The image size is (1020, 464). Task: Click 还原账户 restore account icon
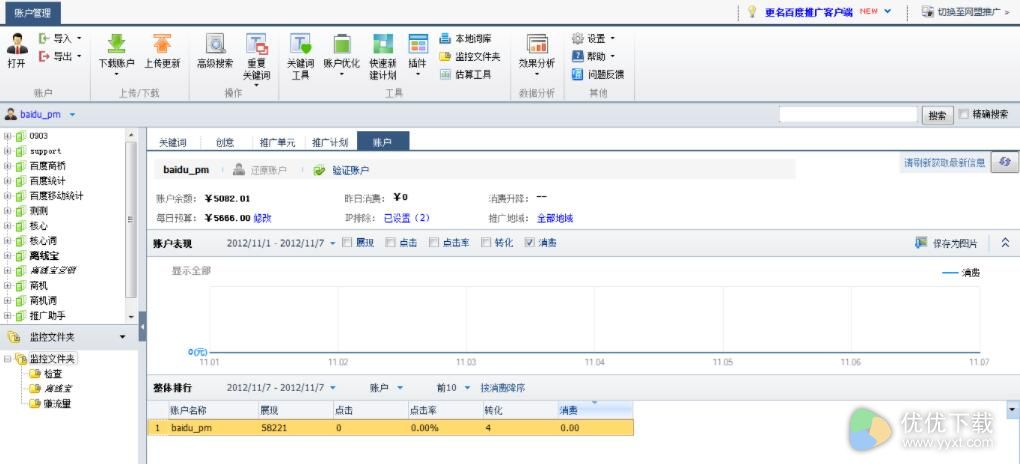pos(239,170)
